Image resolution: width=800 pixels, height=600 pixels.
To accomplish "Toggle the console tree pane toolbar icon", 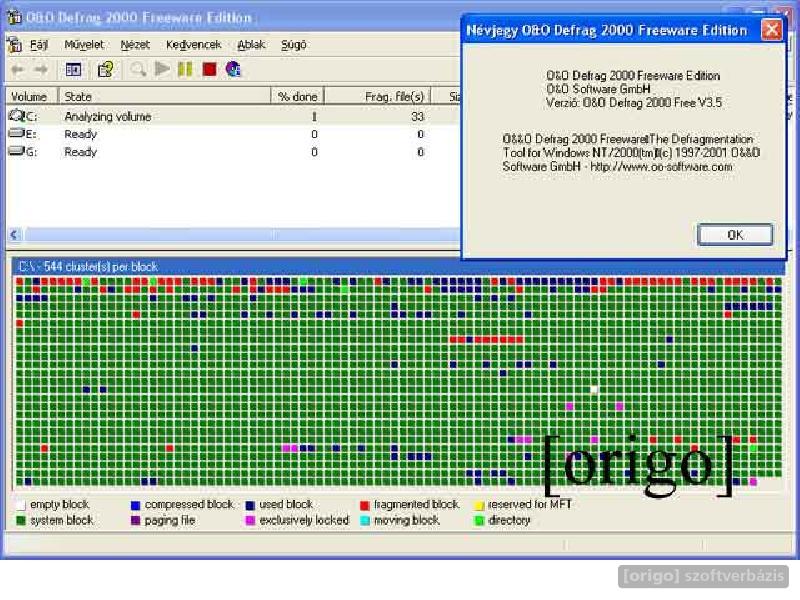I will click(x=73, y=69).
